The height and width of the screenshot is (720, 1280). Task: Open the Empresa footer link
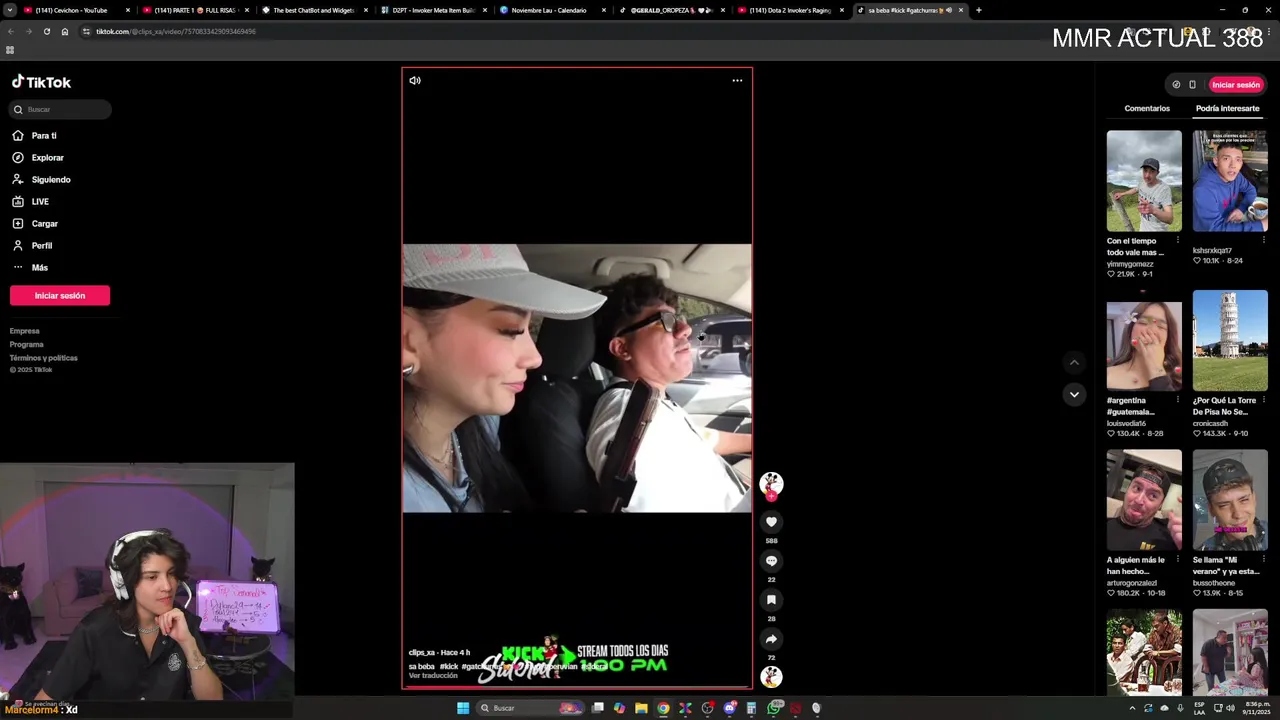[x=25, y=331]
